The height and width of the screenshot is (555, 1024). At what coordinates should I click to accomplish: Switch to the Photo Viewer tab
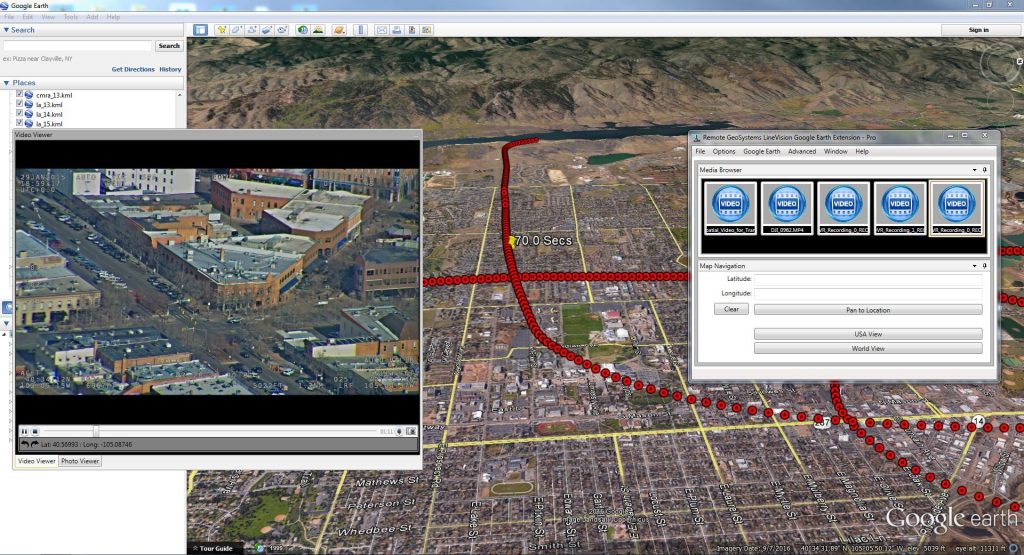coord(80,461)
